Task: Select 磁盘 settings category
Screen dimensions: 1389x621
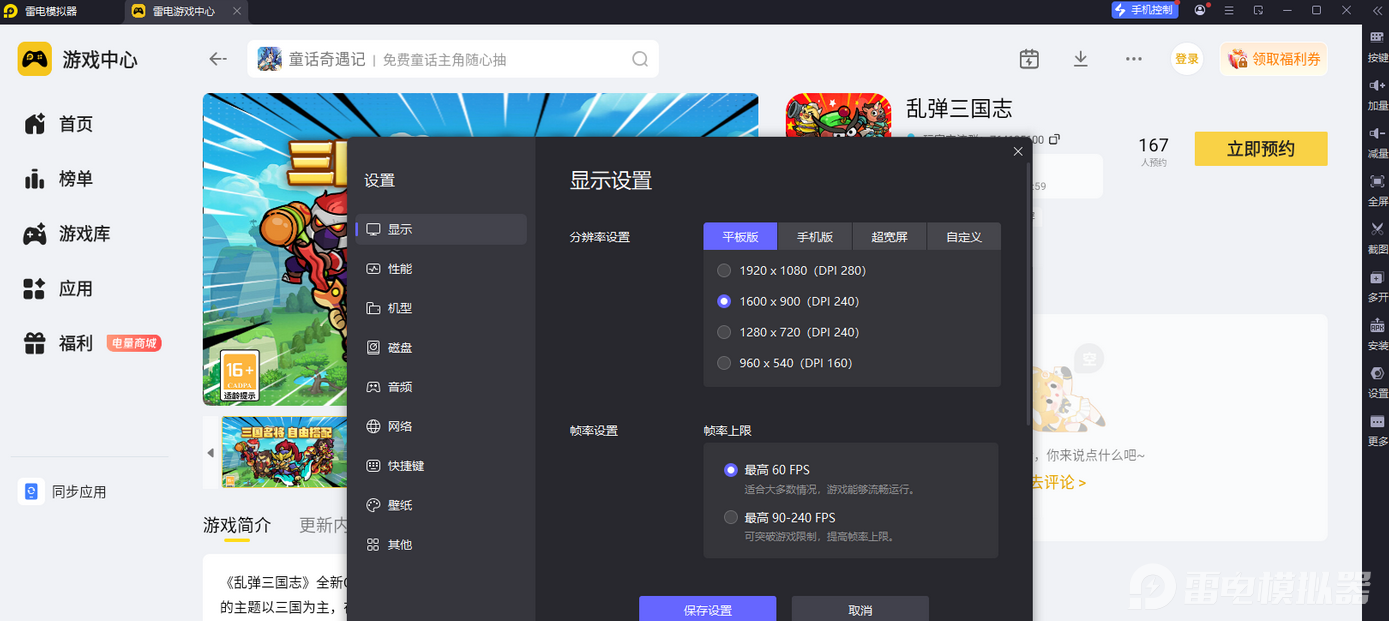Action: (441, 347)
